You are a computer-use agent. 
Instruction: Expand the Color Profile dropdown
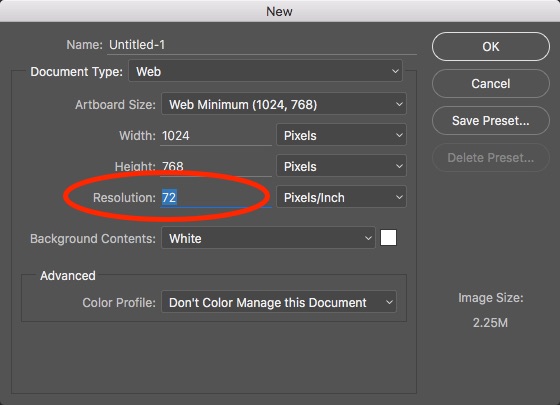[x=279, y=302]
